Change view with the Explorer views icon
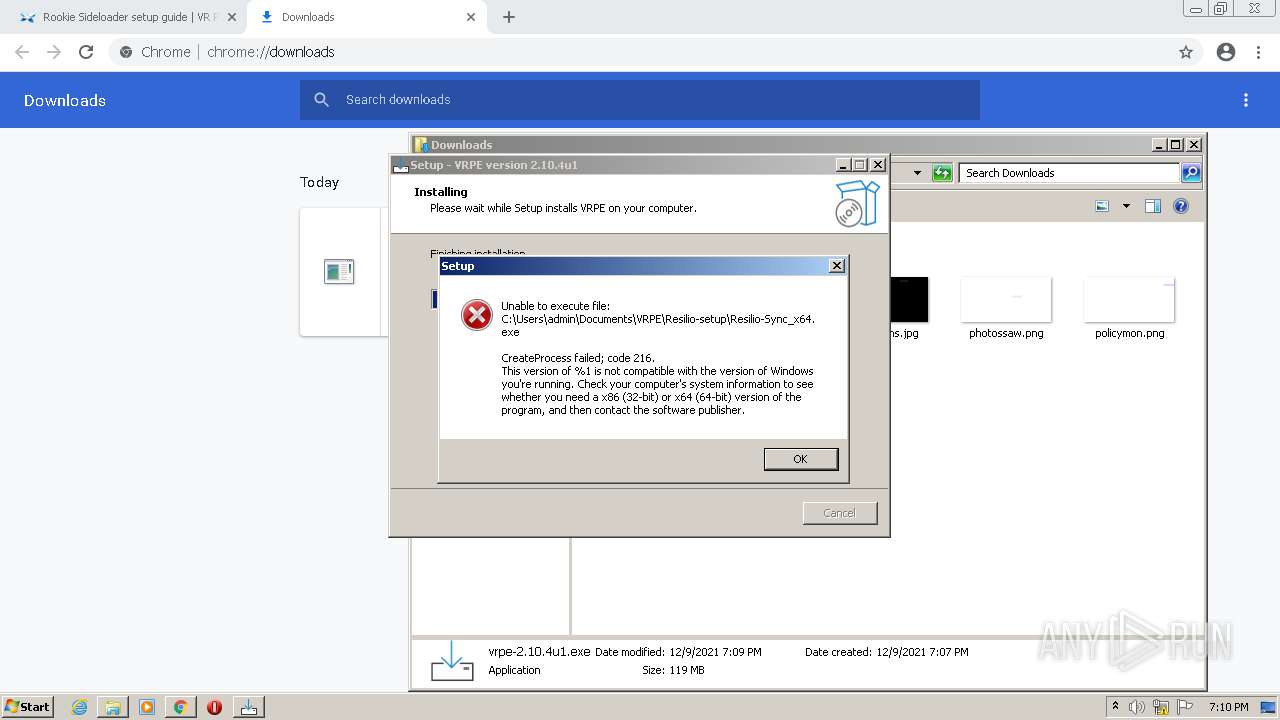 tap(1102, 206)
